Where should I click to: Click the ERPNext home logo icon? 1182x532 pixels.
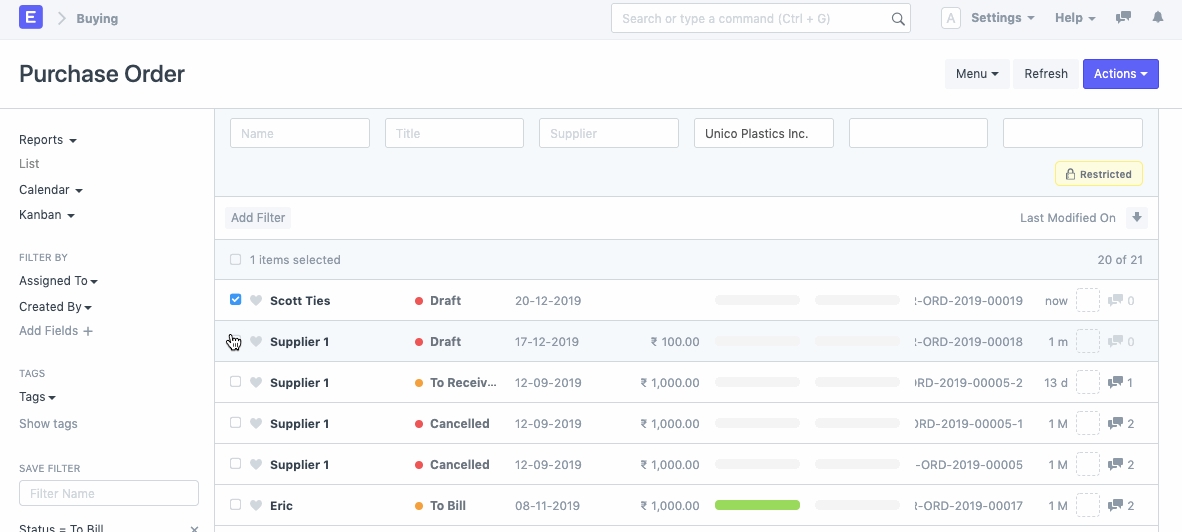[x=31, y=18]
